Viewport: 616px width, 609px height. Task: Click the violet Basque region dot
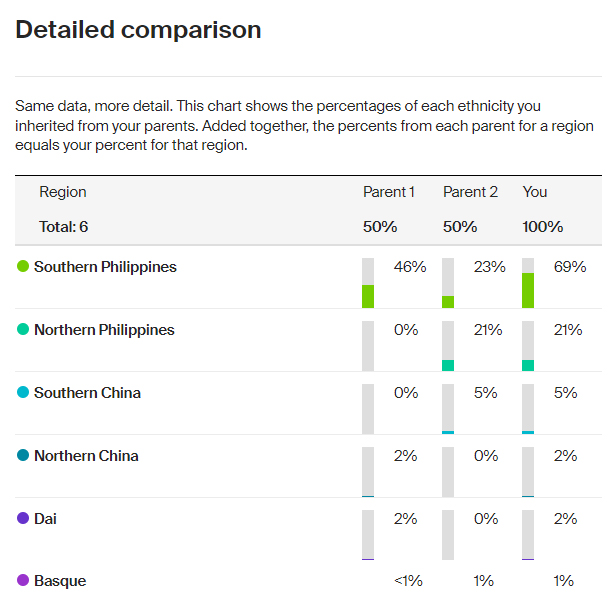point(23,580)
